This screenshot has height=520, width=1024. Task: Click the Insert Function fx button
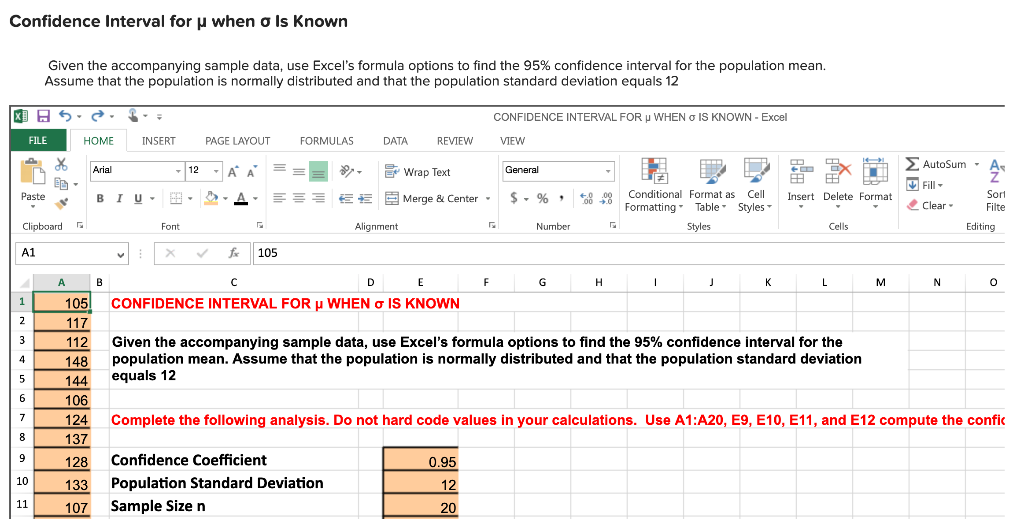coord(234,253)
